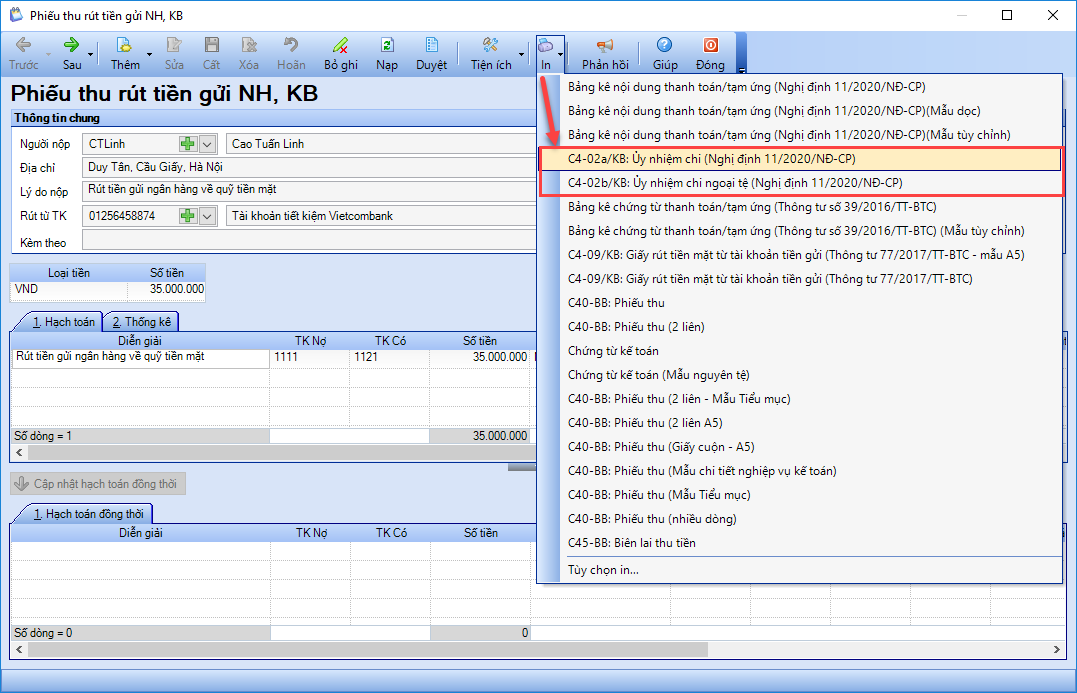Switch to 2. Thống kê tab

[141, 321]
